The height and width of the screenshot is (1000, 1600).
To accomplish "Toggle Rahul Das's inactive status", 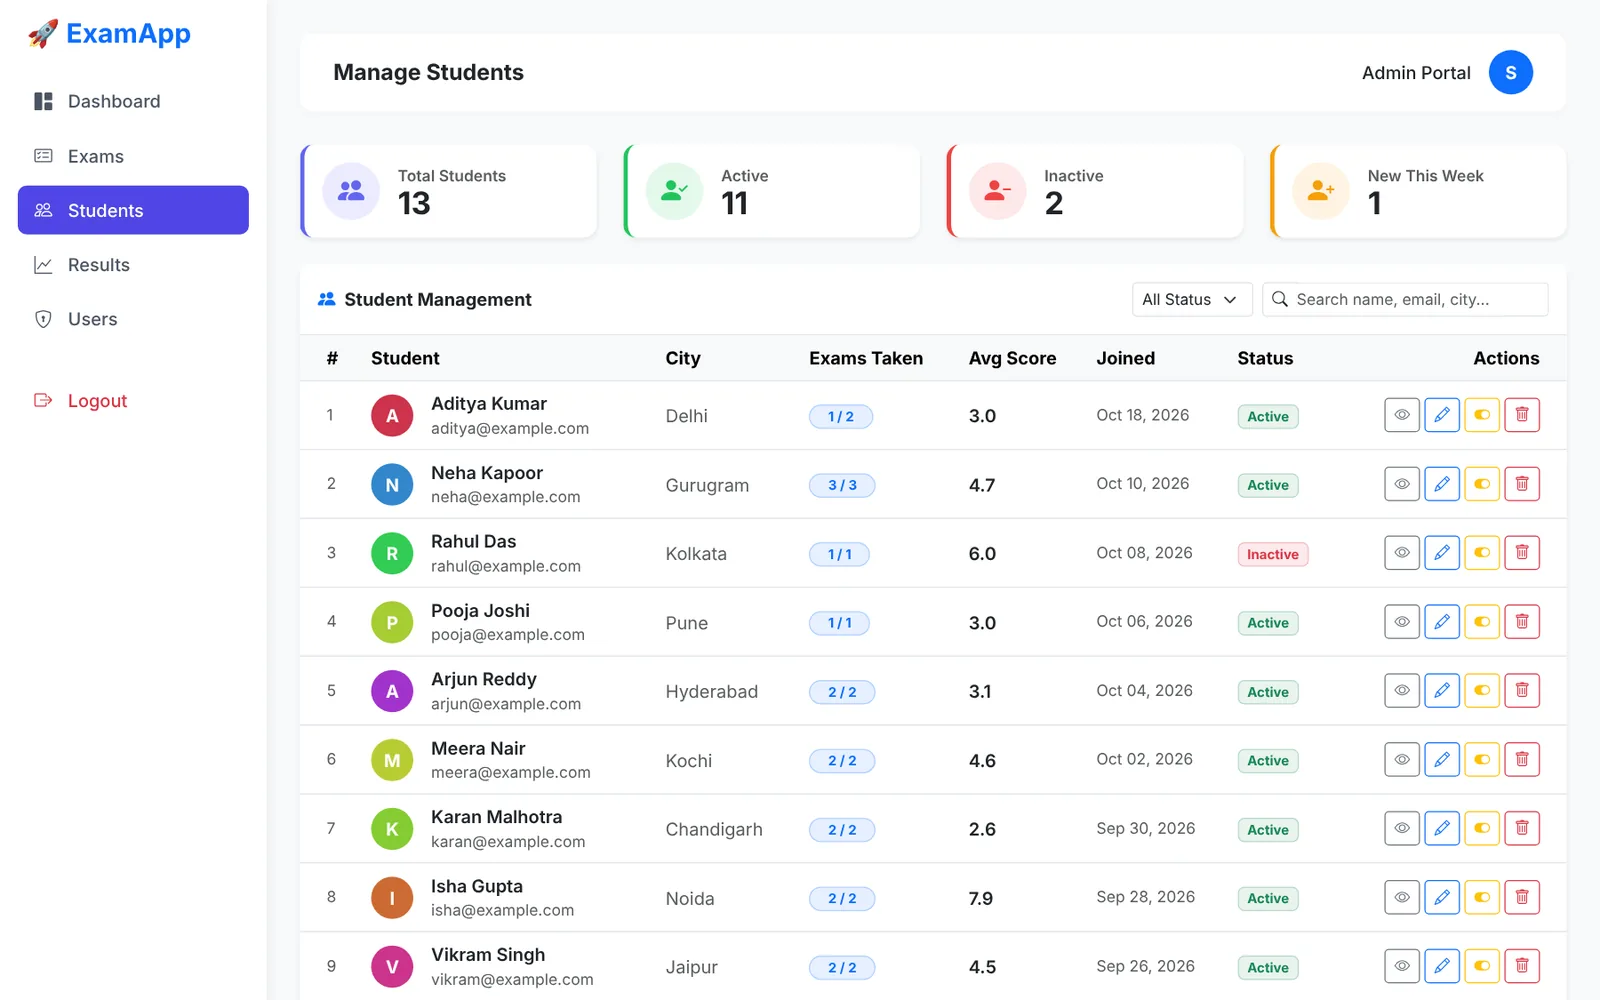I will coord(1482,553).
